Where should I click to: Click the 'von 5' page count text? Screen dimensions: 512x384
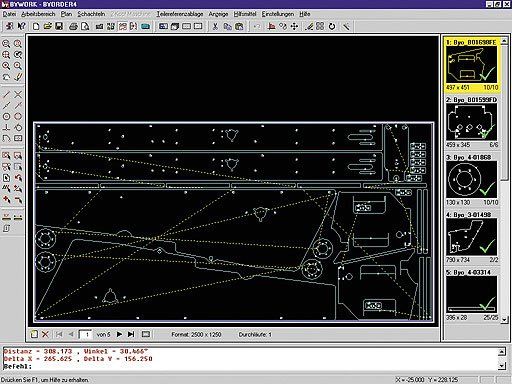103,334
